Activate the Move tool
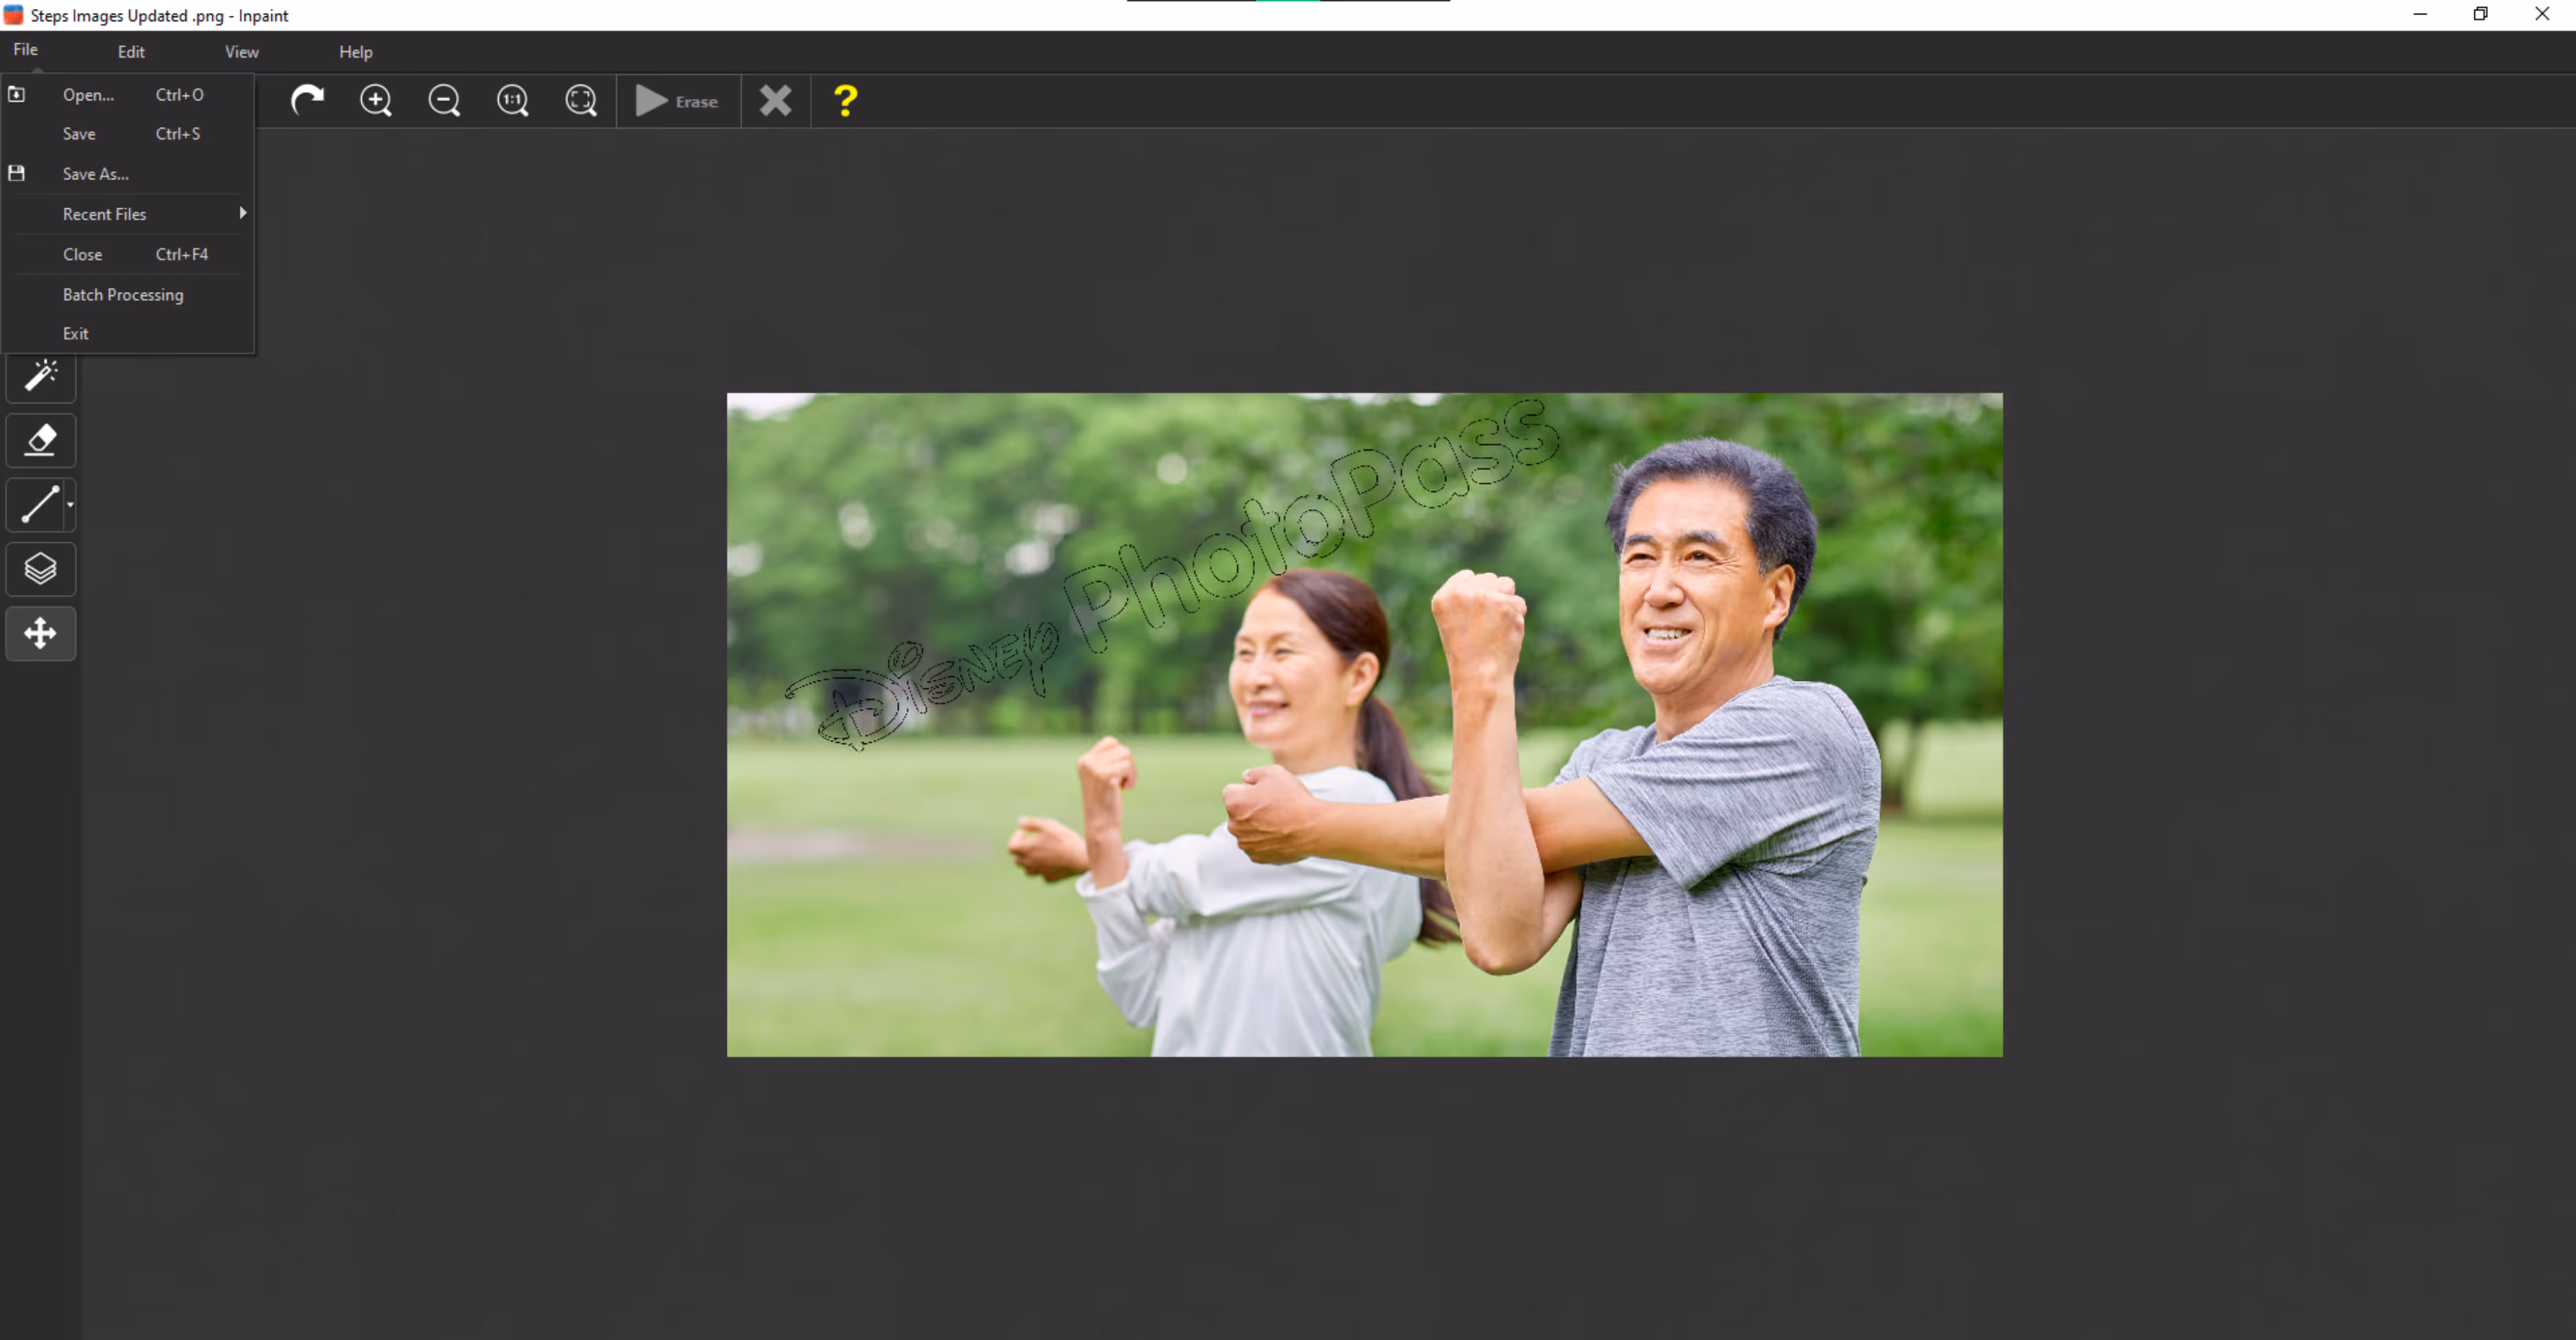 pos(40,633)
